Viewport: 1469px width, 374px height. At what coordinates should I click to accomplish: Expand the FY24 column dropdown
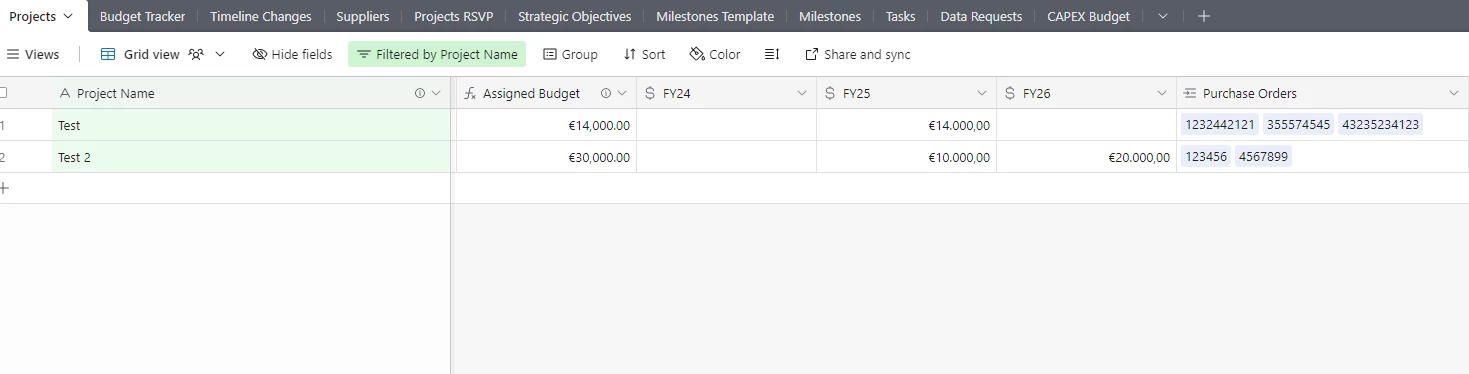801,93
